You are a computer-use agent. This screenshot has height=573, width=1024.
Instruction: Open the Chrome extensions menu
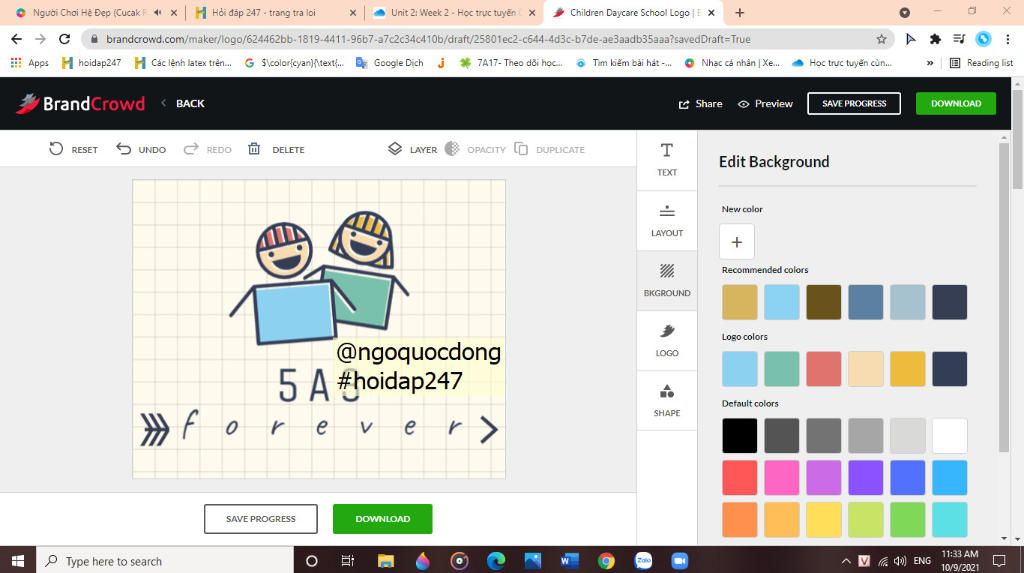935,39
